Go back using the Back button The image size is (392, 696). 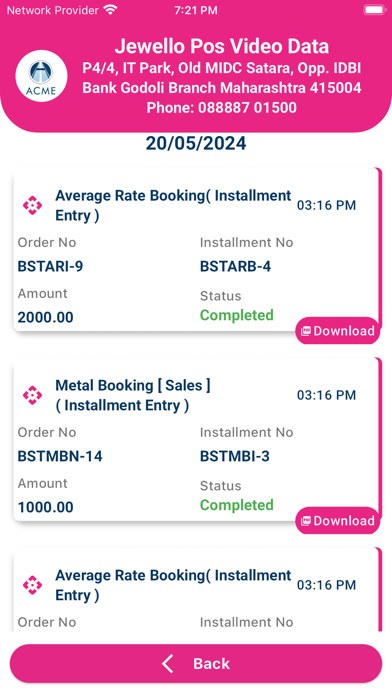coord(196,664)
